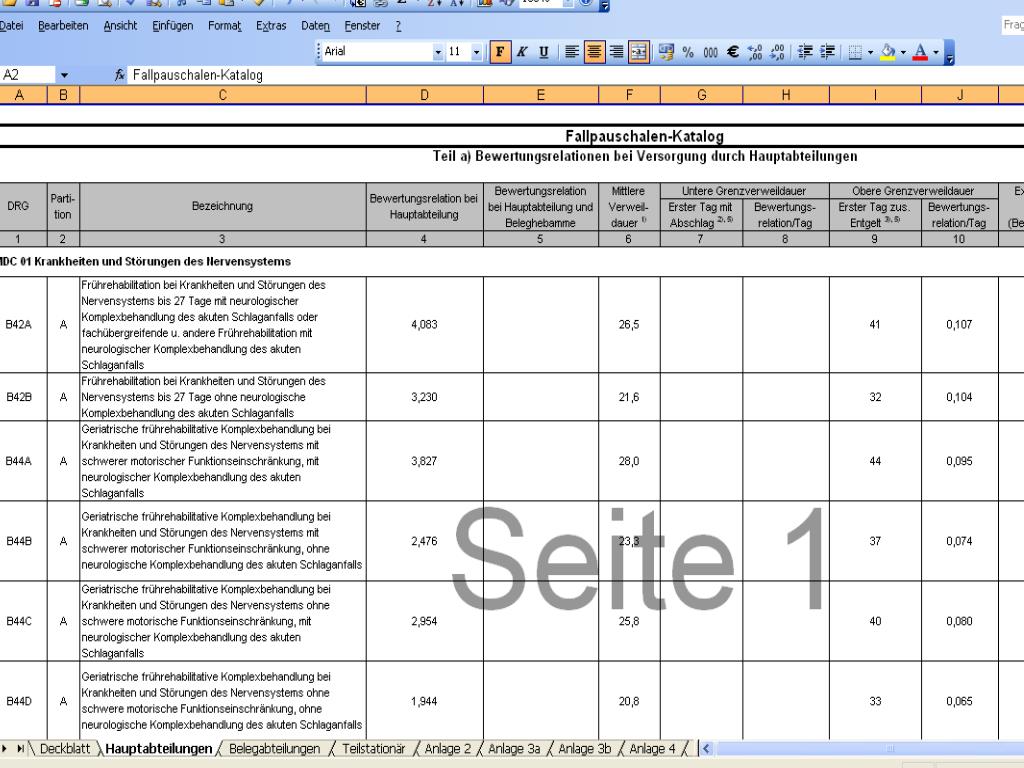Open the Daten menu
The width and height of the screenshot is (1024, 768).
[x=315, y=25]
